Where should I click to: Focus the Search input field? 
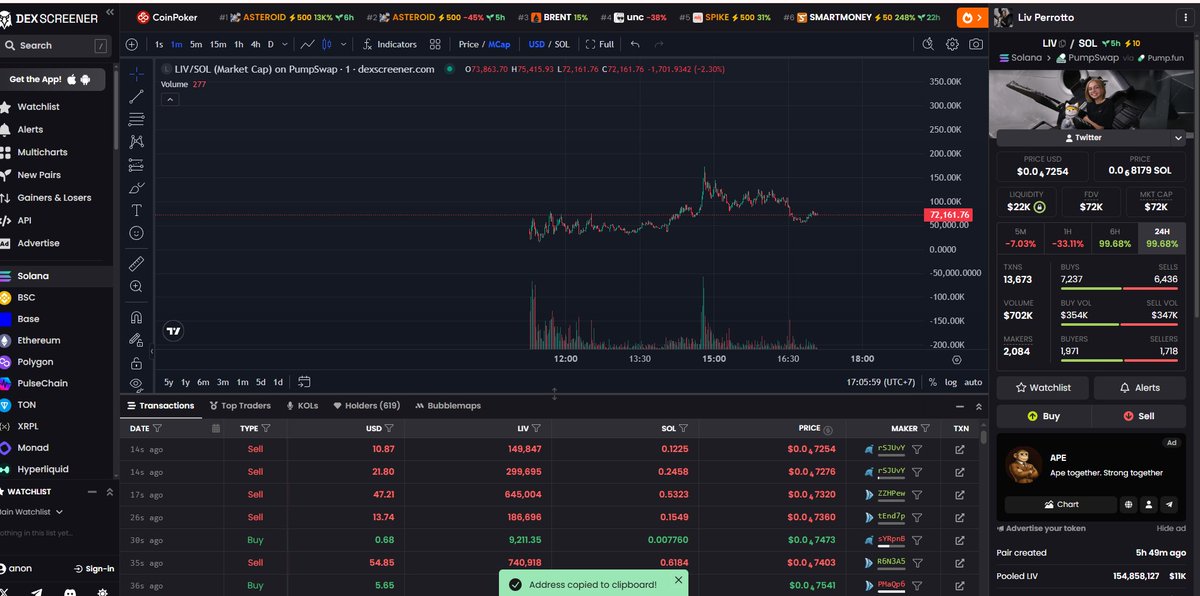pyautogui.click(x=57, y=45)
